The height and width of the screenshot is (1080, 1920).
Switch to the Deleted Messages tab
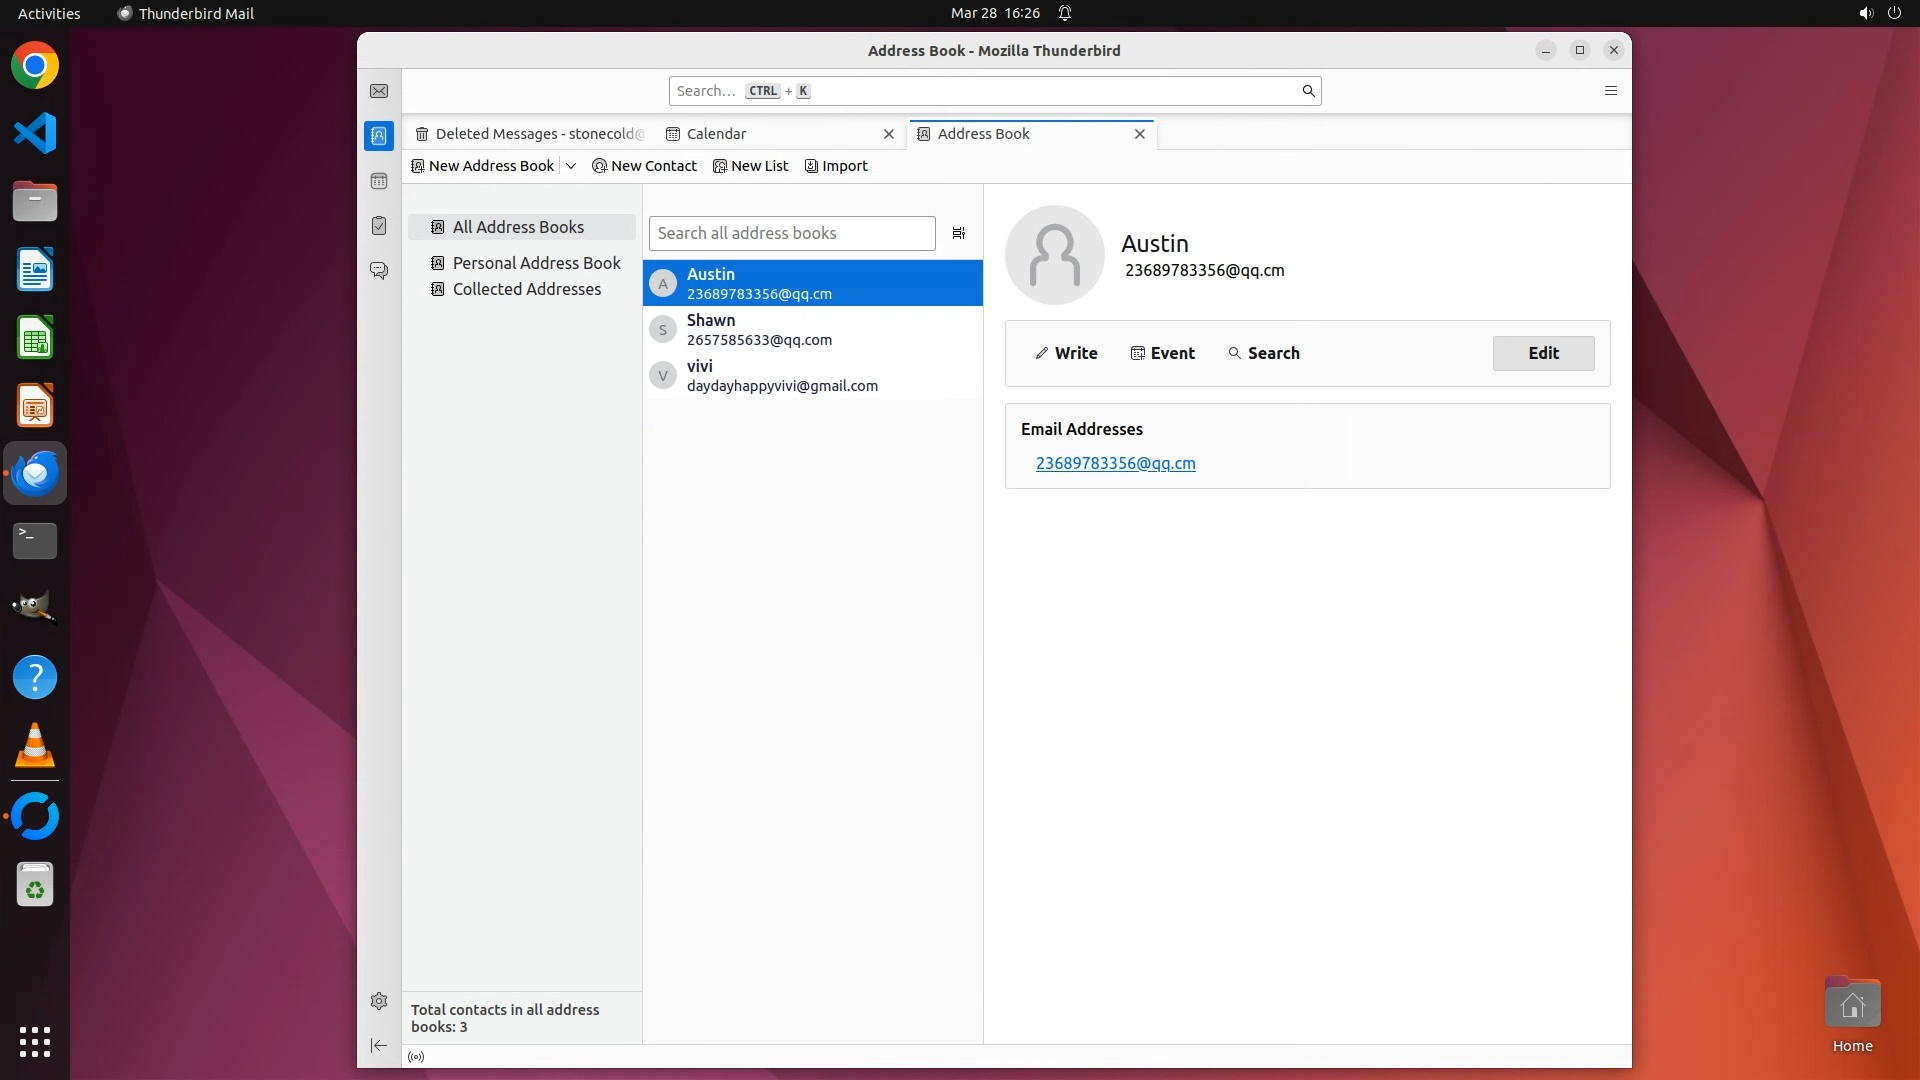(x=530, y=134)
